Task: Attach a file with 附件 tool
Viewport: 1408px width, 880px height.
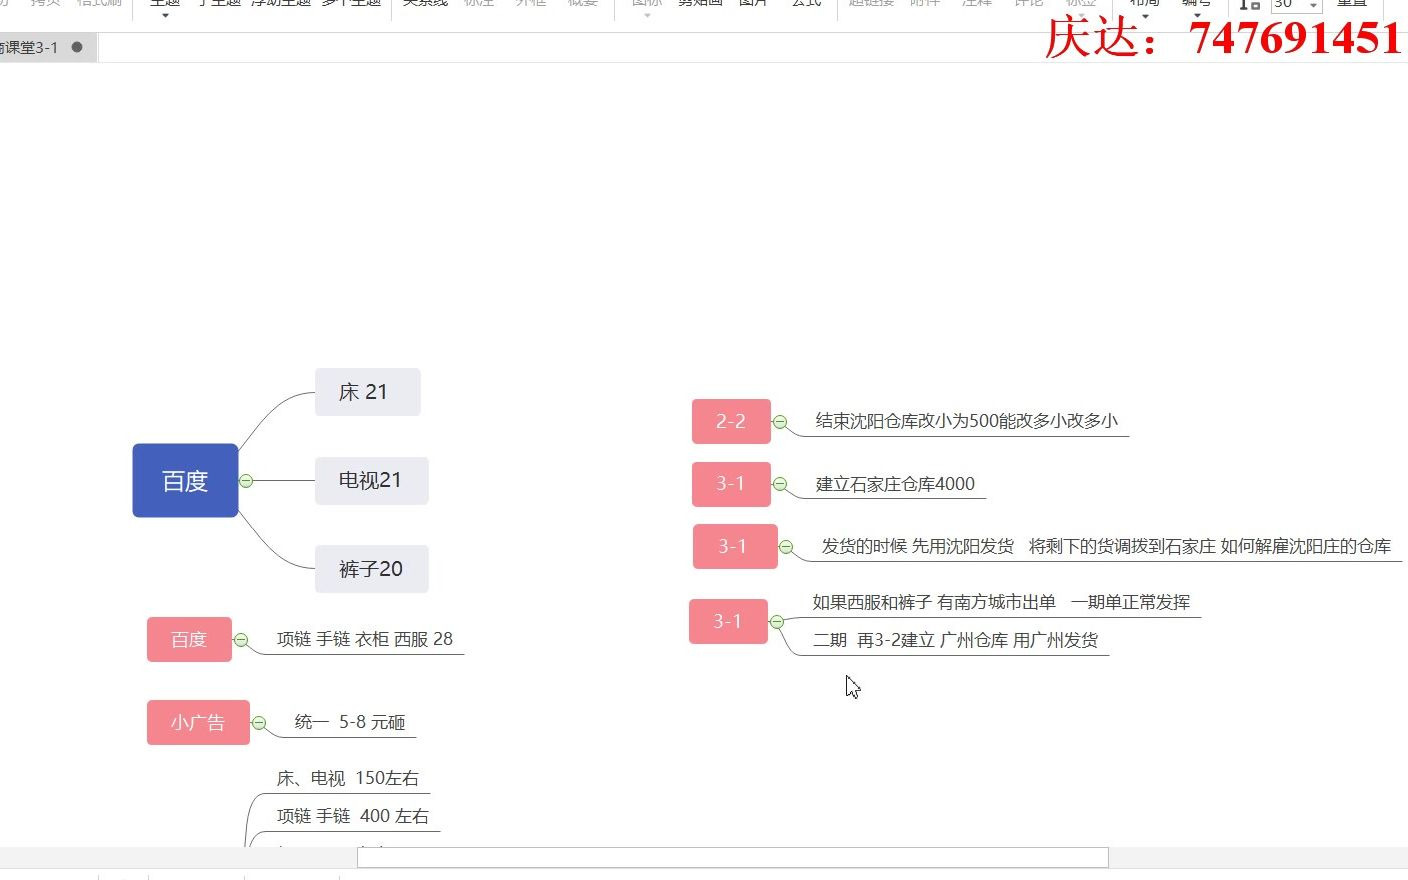Action: 925,3
